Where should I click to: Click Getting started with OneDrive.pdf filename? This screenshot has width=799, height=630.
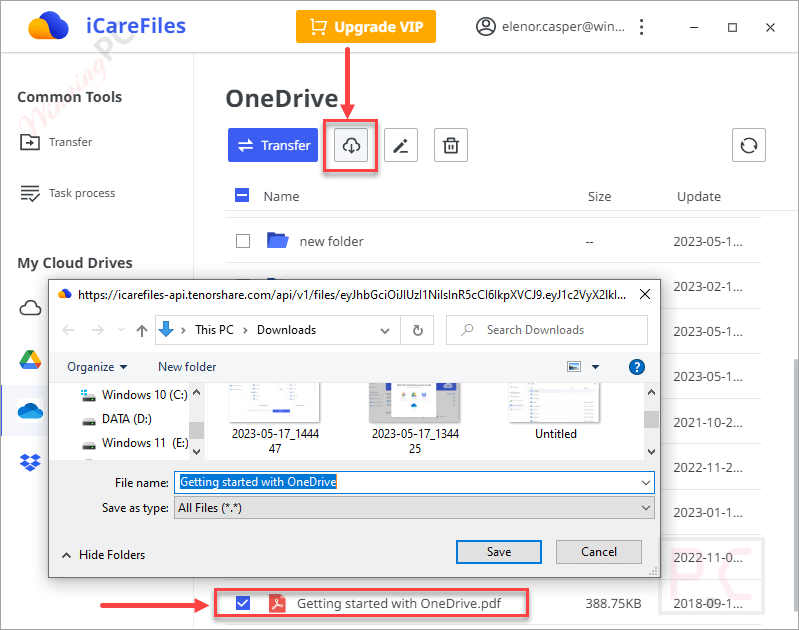point(399,603)
